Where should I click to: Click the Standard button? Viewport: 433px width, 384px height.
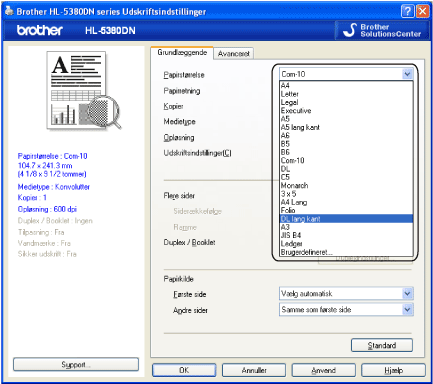point(382,345)
